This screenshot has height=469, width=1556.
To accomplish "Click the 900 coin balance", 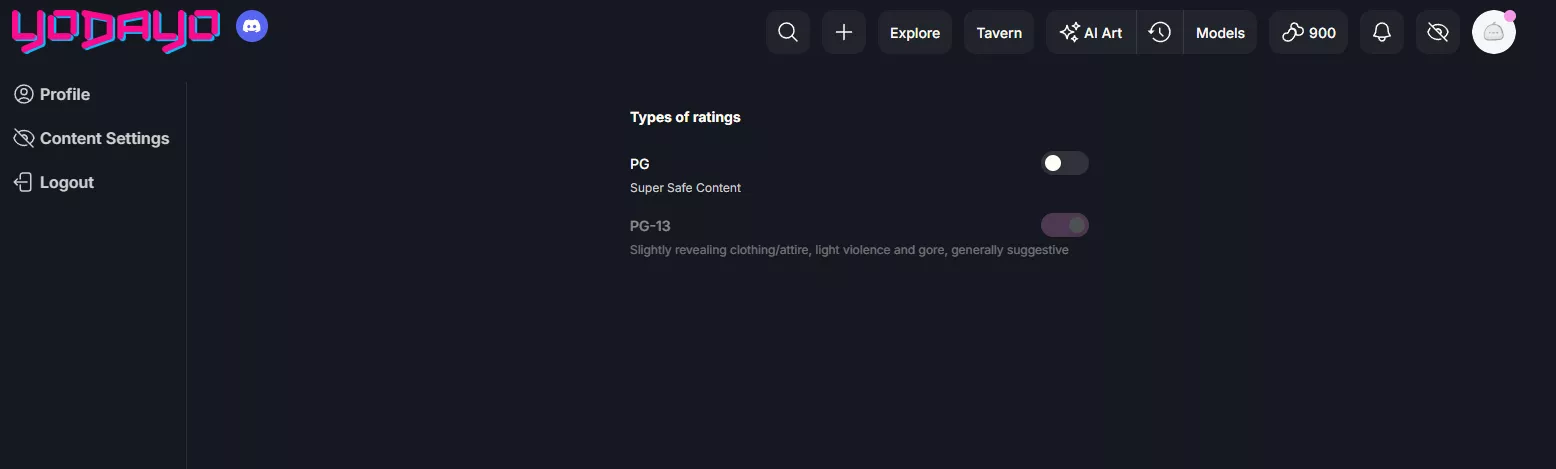I will click(1309, 33).
